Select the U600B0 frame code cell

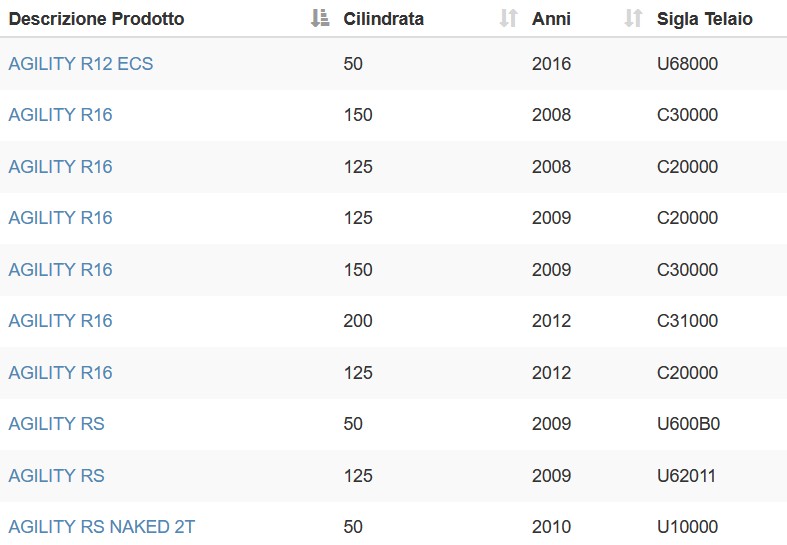pos(688,424)
